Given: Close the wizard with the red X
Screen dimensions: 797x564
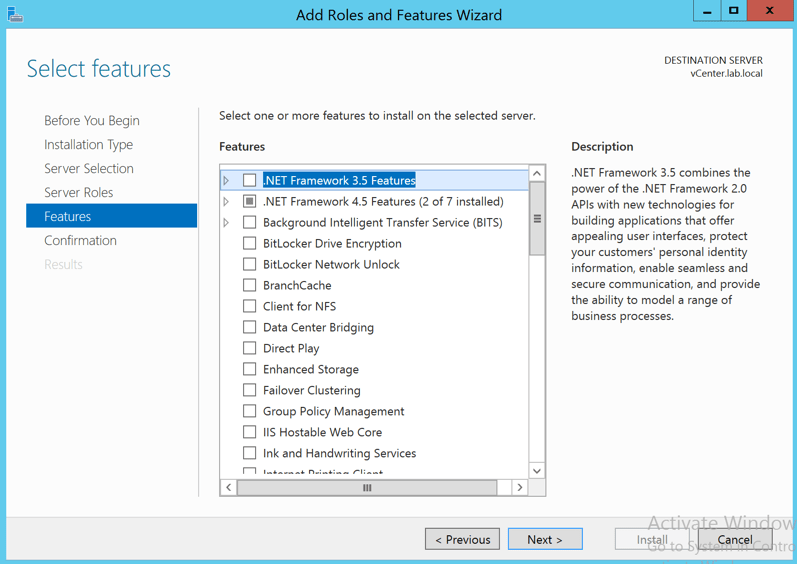Looking at the screenshot, I should point(769,11).
